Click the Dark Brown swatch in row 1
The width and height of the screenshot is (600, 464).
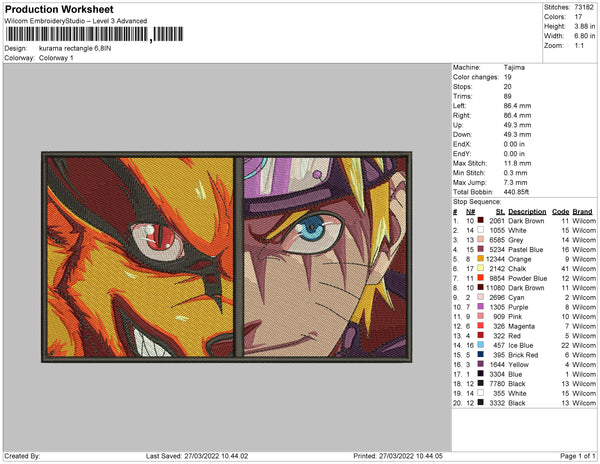480,220
